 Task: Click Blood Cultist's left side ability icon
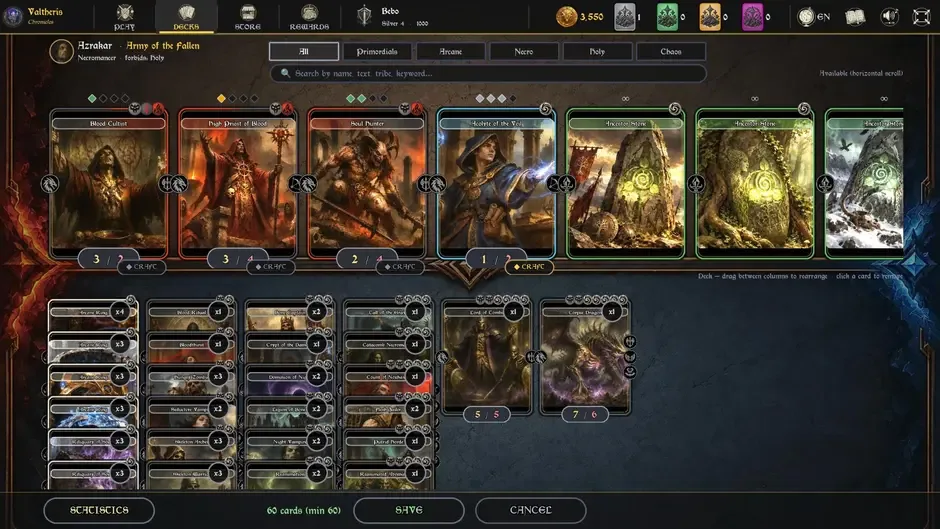50,184
